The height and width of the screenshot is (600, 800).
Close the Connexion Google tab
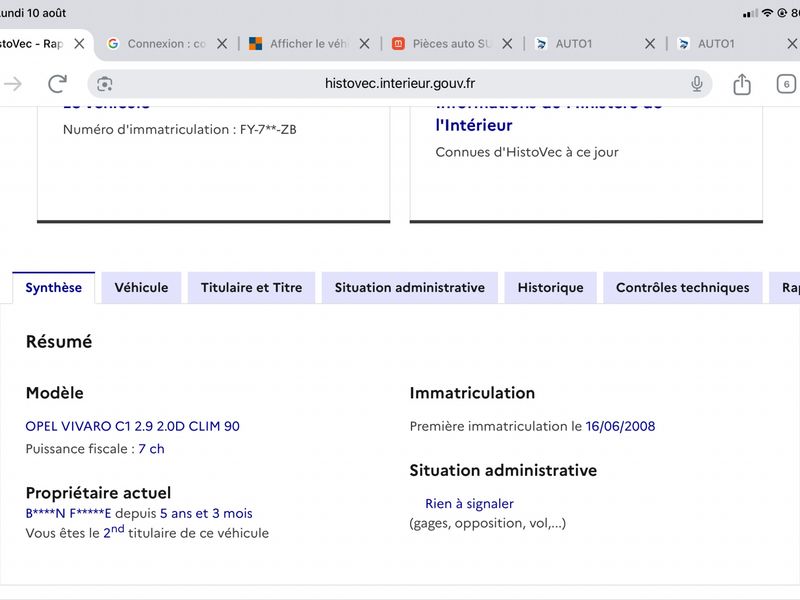222,44
